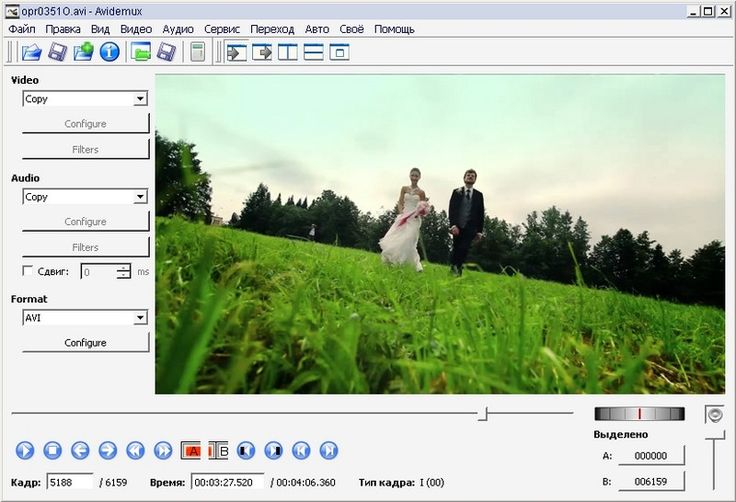Open the Файл menu

pyautogui.click(x=22, y=29)
